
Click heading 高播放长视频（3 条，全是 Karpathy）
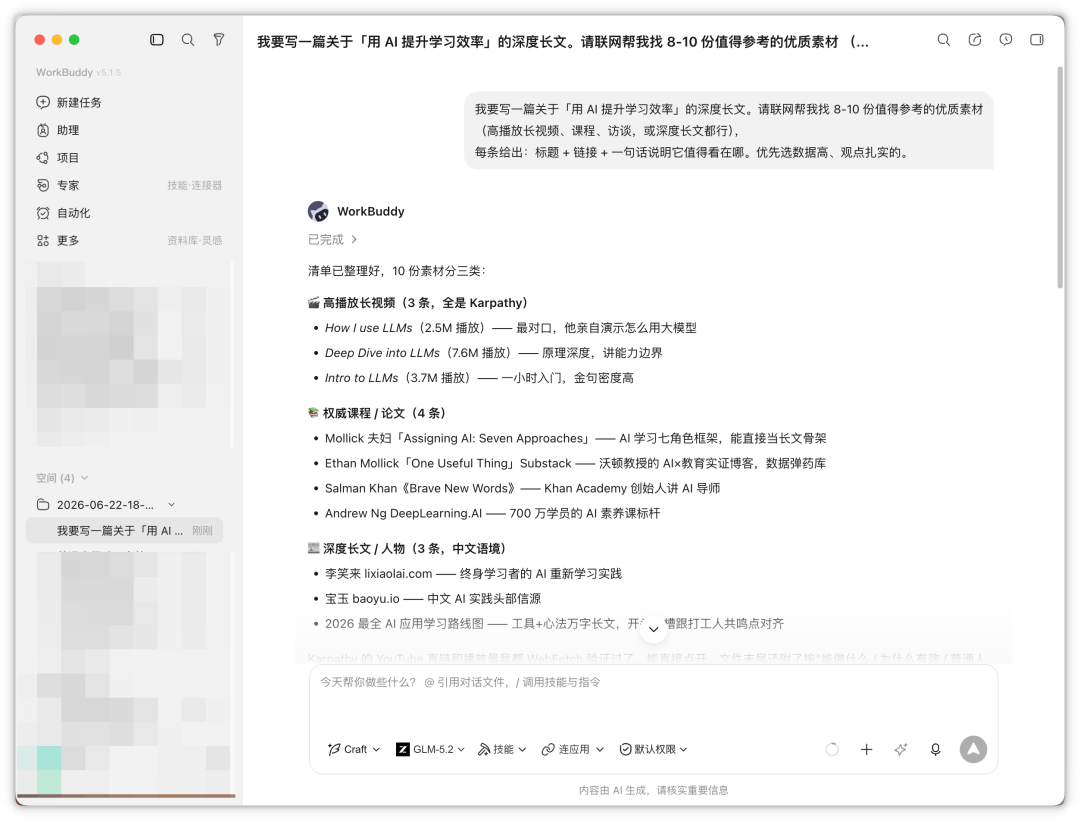[418, 302]
